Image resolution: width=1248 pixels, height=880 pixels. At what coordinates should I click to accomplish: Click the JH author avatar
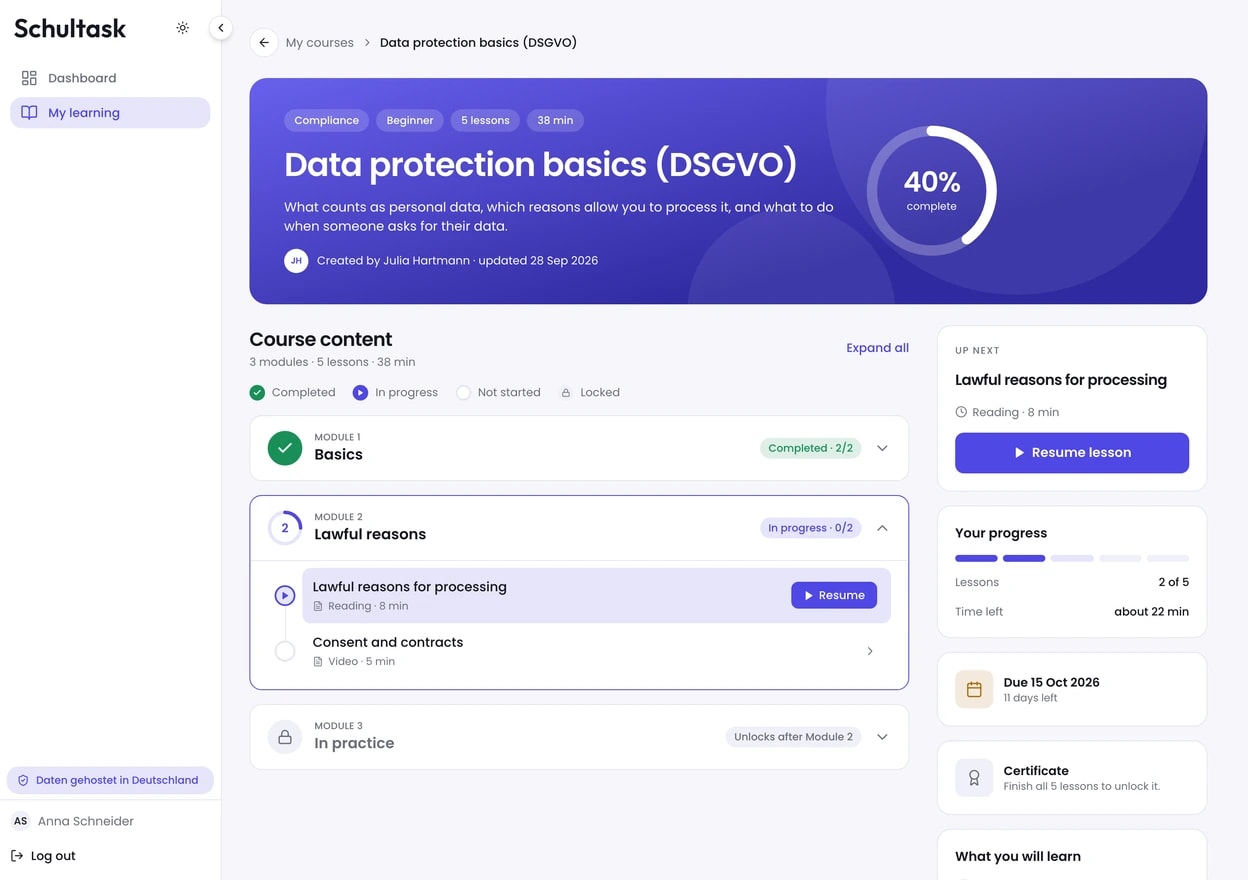pyautogui.click(x=296, y=260)
